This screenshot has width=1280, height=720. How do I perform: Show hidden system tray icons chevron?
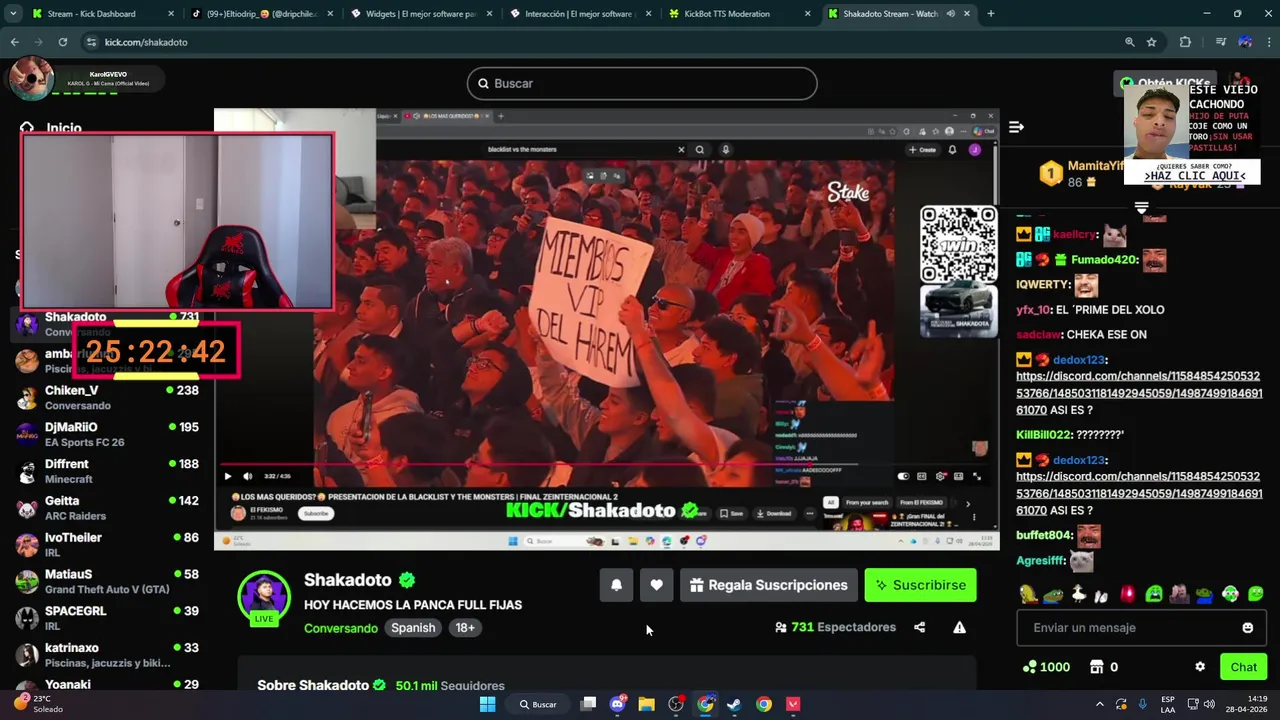click(x=1099, y=704)
